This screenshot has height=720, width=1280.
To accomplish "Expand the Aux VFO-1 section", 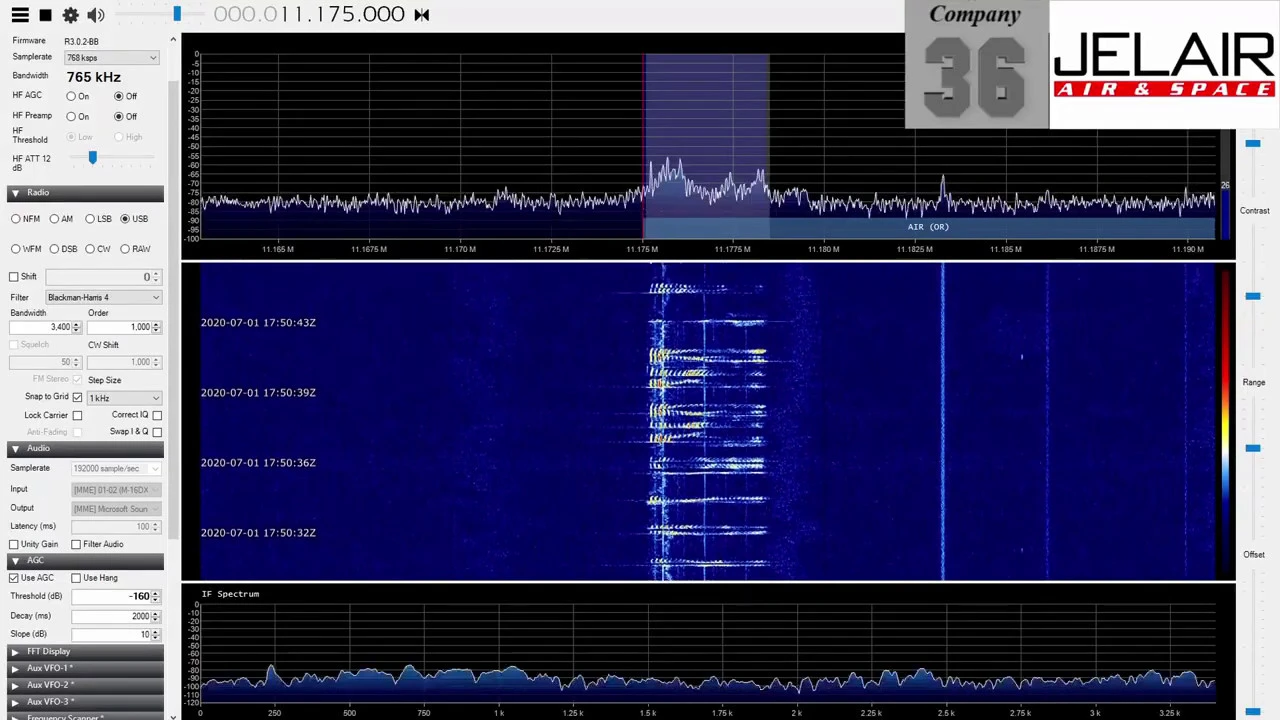I will click(85, 668).
